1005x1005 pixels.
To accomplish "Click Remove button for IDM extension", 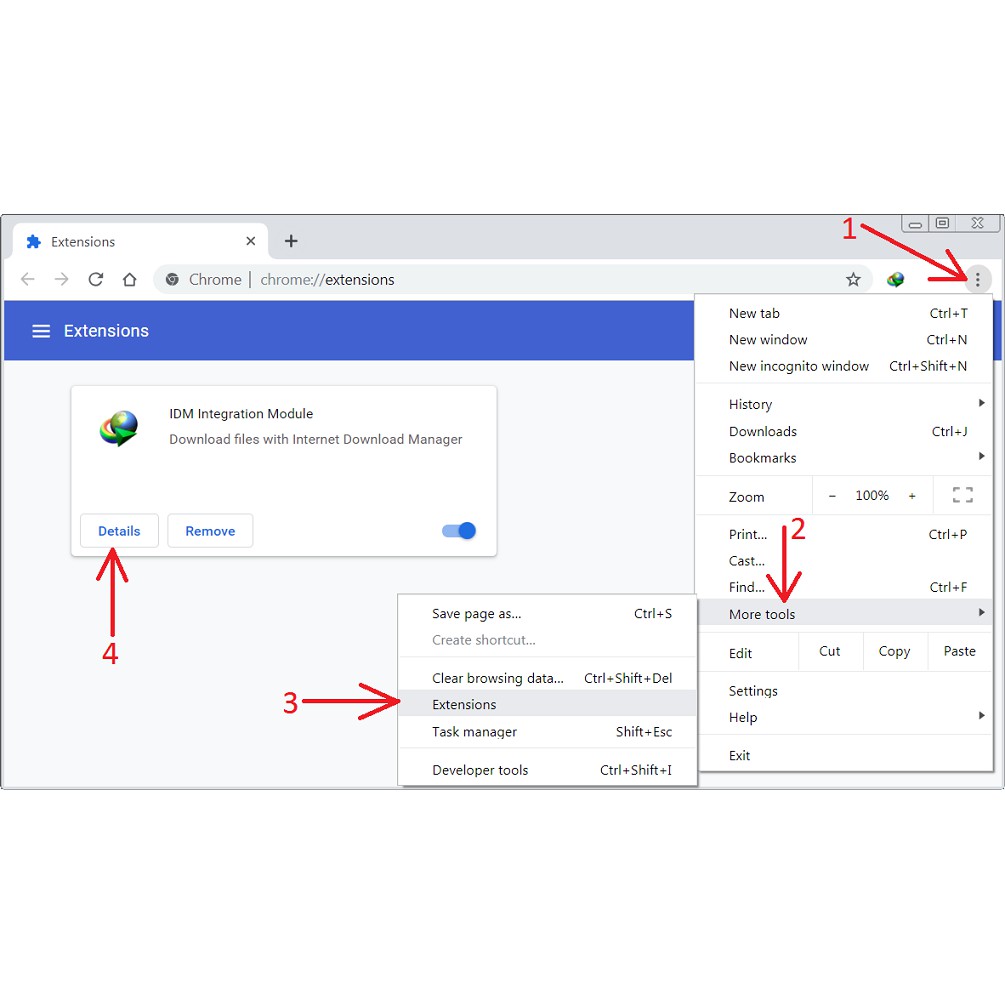I will 210,531.
